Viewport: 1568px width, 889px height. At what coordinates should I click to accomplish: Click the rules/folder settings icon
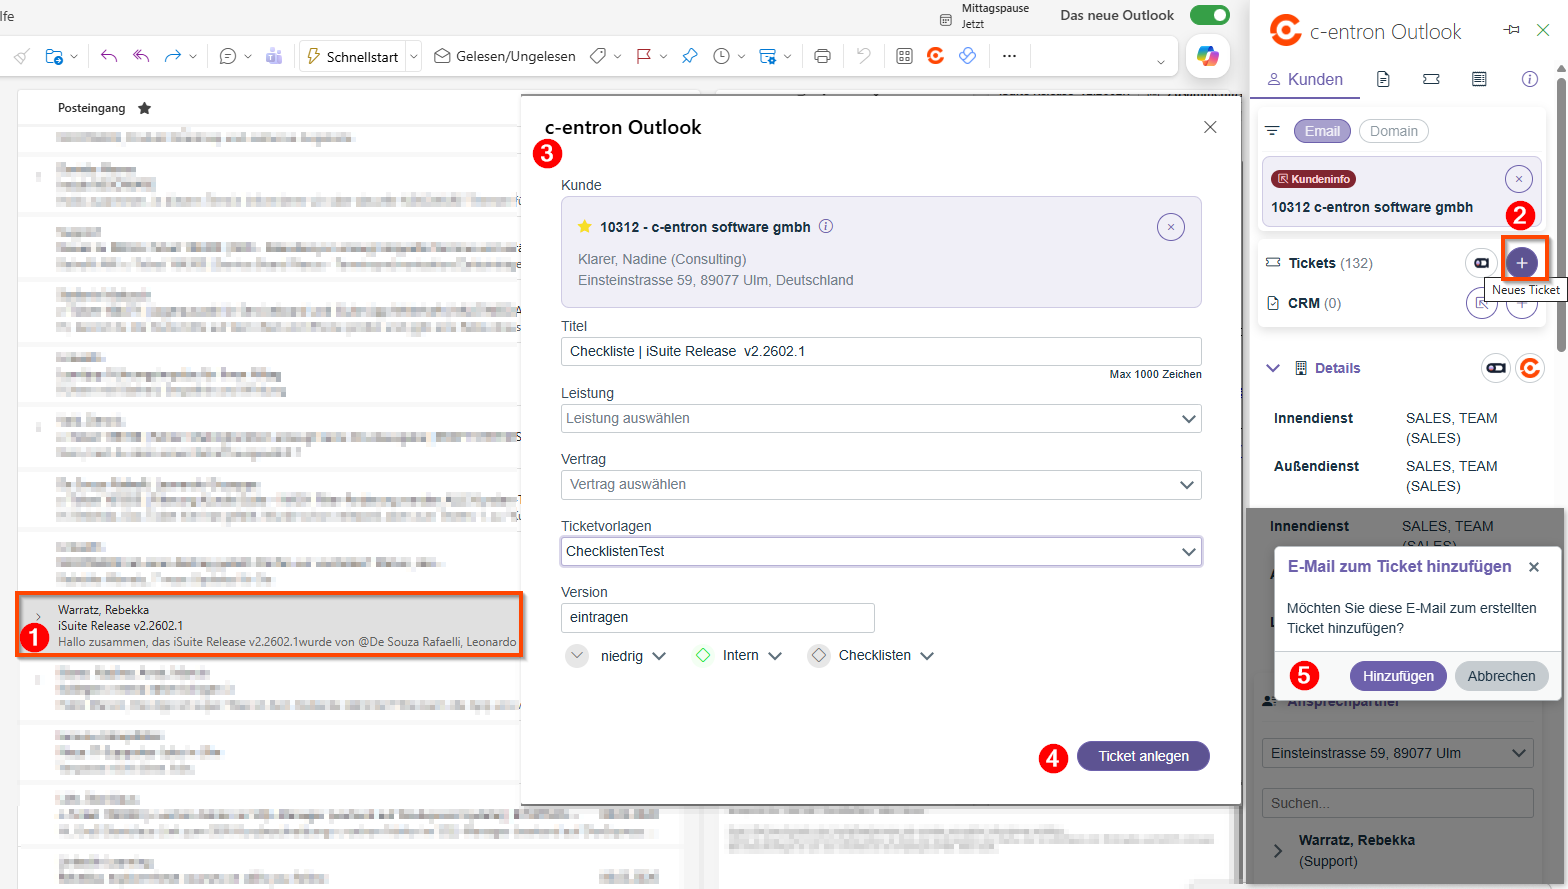point(767,57)
